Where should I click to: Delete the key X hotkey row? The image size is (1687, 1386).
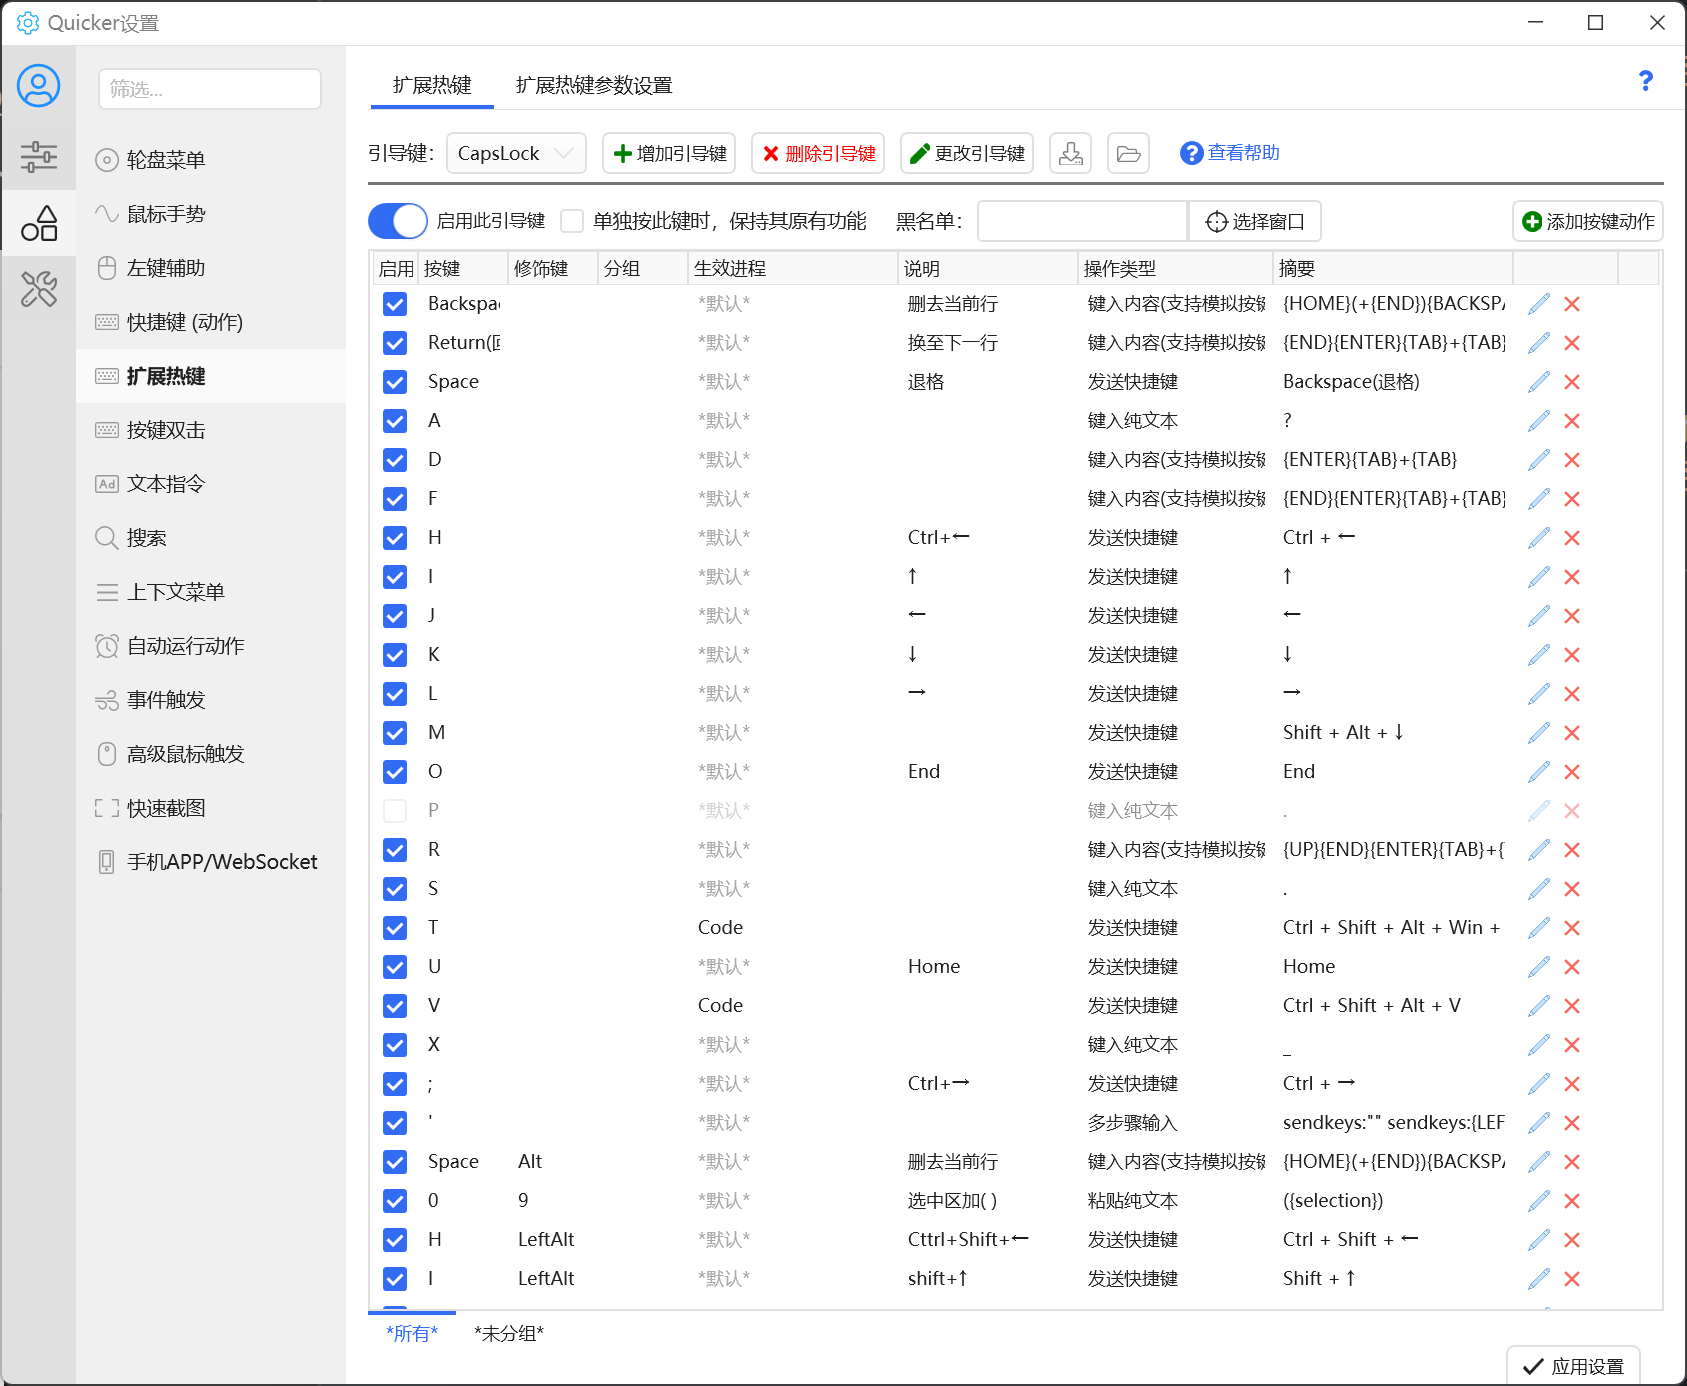tap(1572, 1045)
